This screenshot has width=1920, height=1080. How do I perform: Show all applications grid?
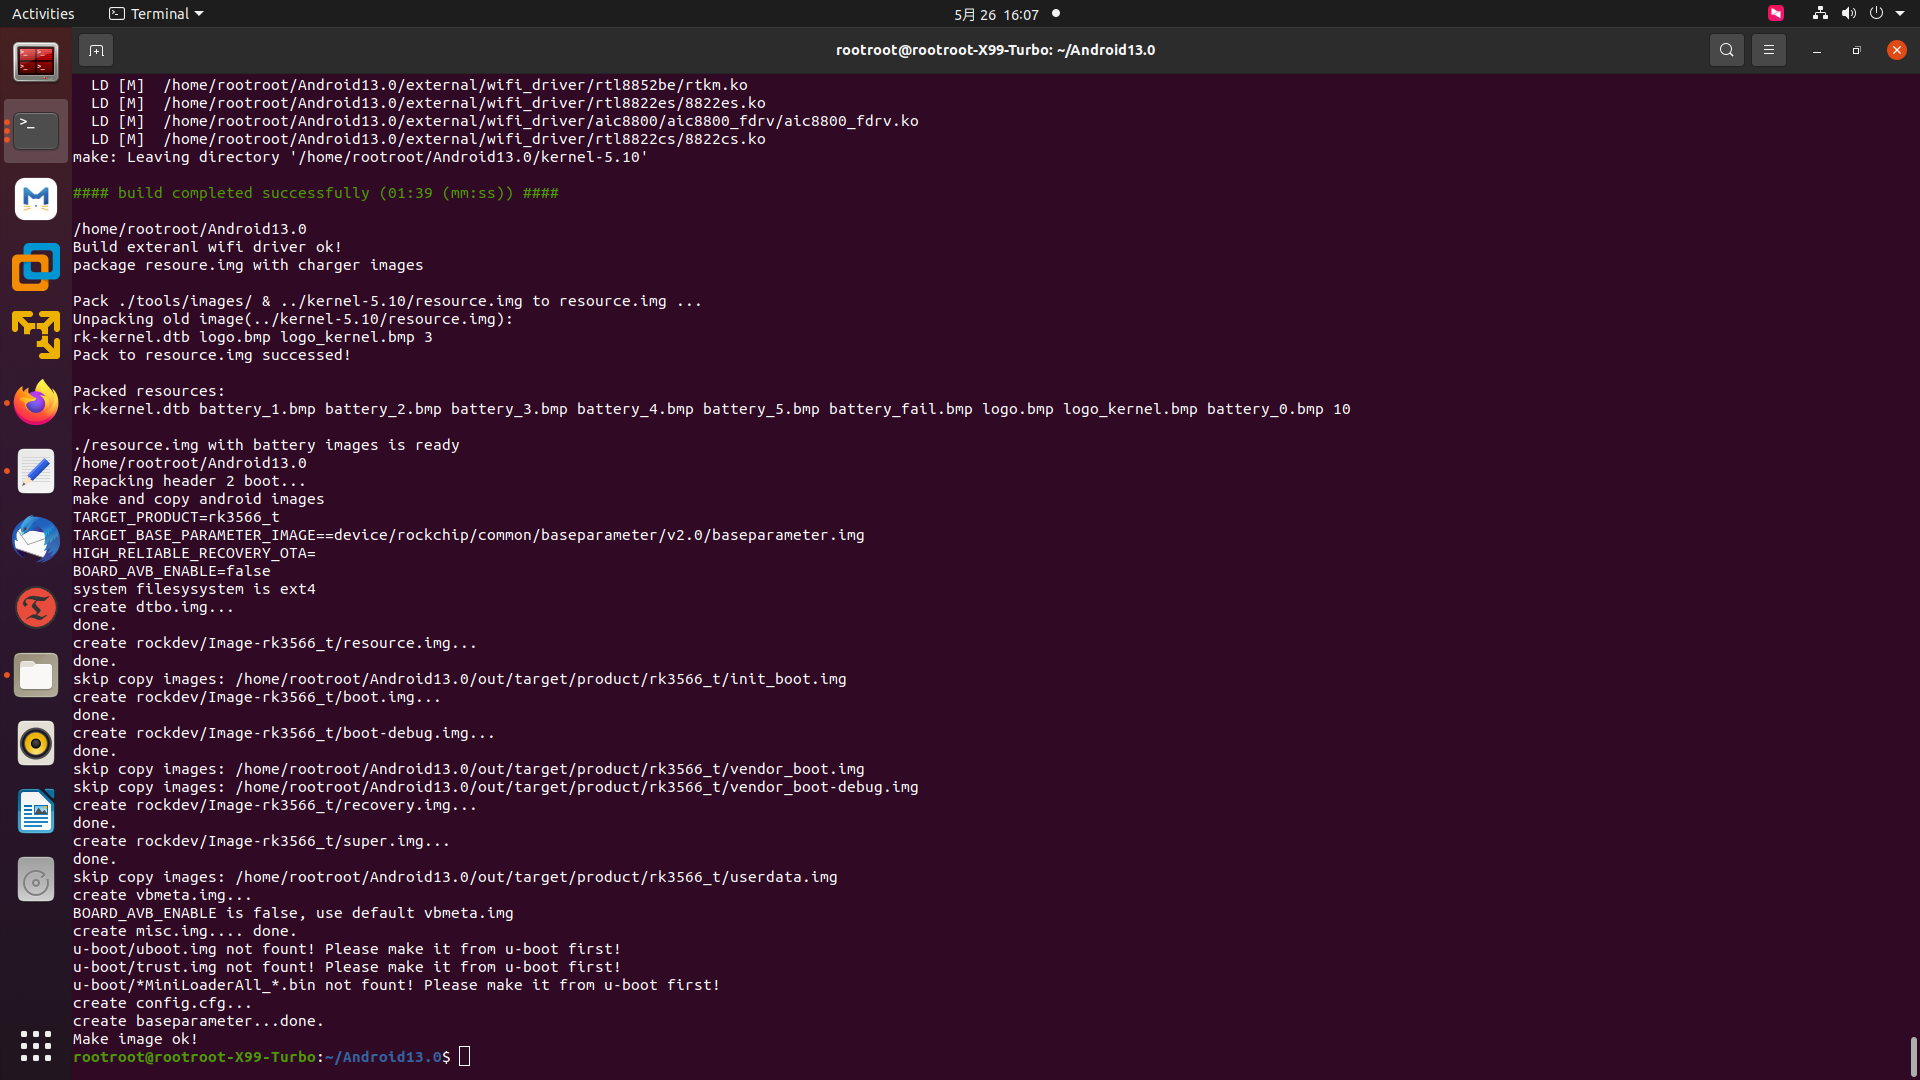pyautogui.click(x=36, y=1045)
